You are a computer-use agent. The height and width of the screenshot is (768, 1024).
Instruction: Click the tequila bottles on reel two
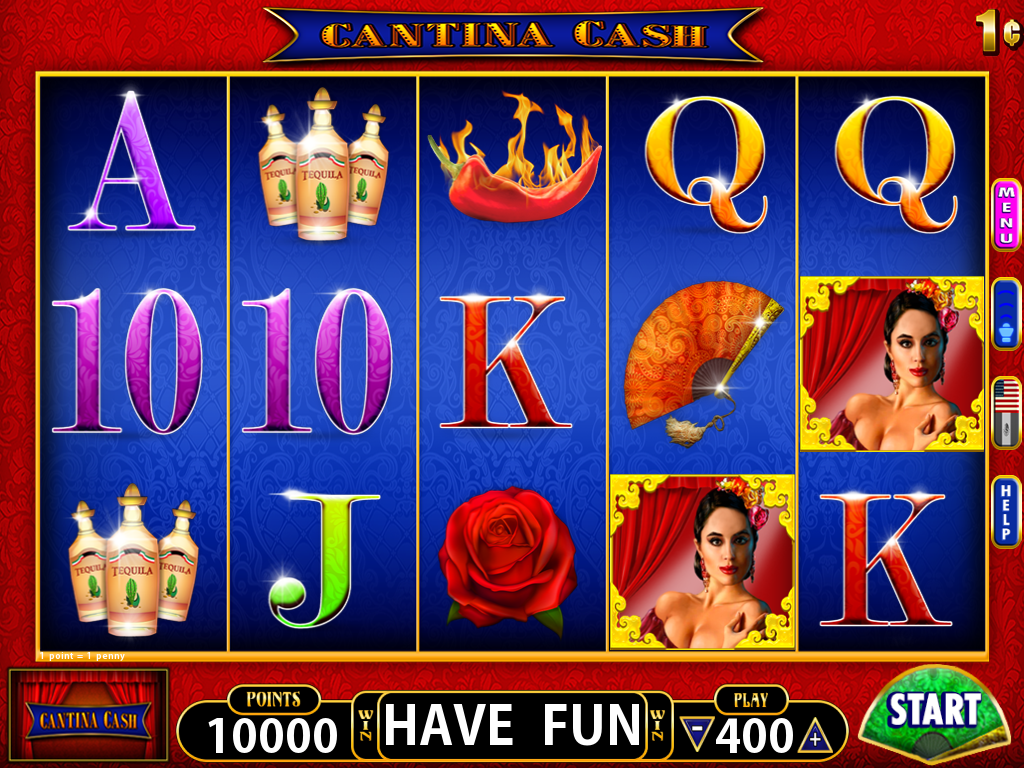[323, 163]
